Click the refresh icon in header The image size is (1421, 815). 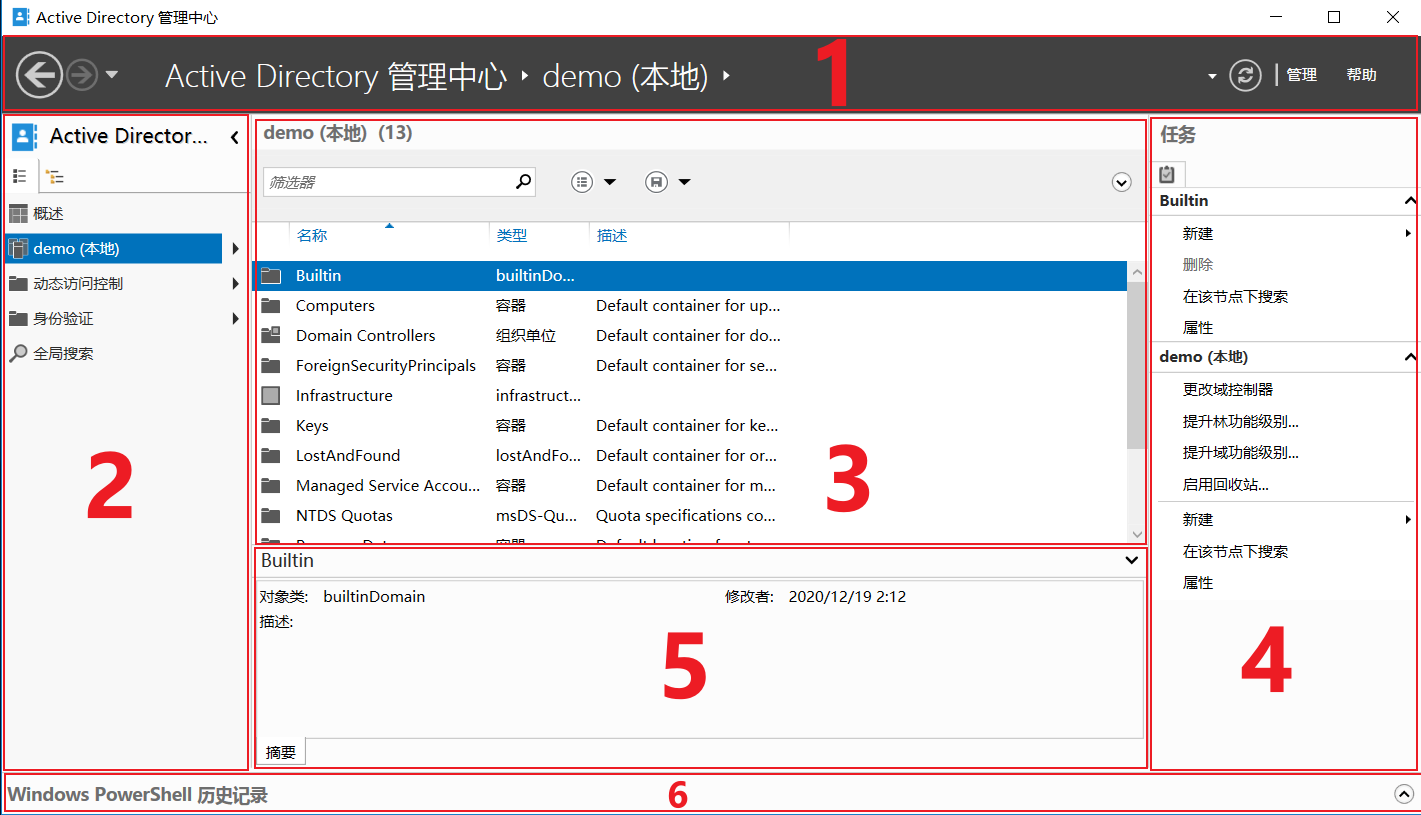(x=1245, y=75)
